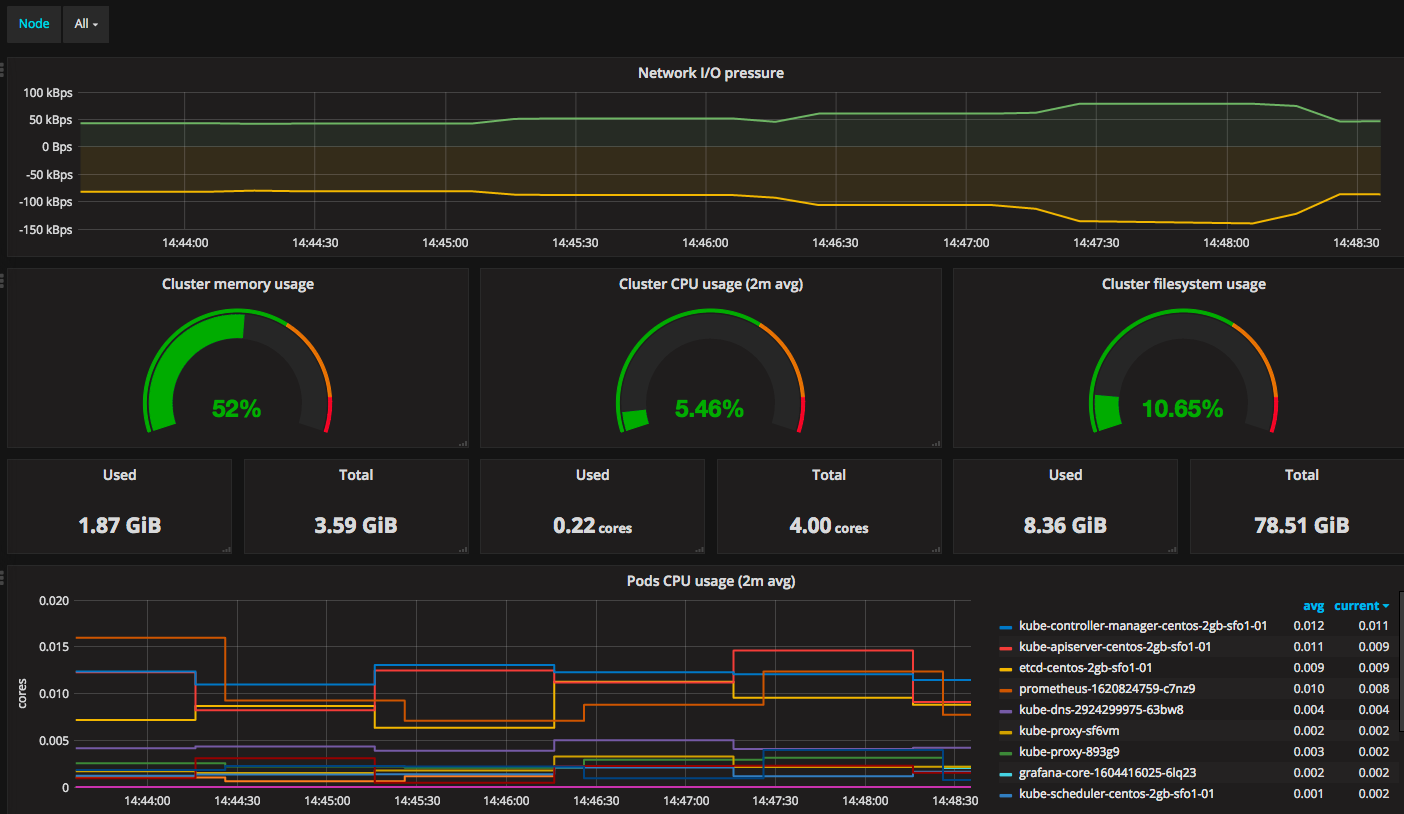
Task: Open Cluster CPU usage (2m avg) panel menu
Action: coord(710,284)
